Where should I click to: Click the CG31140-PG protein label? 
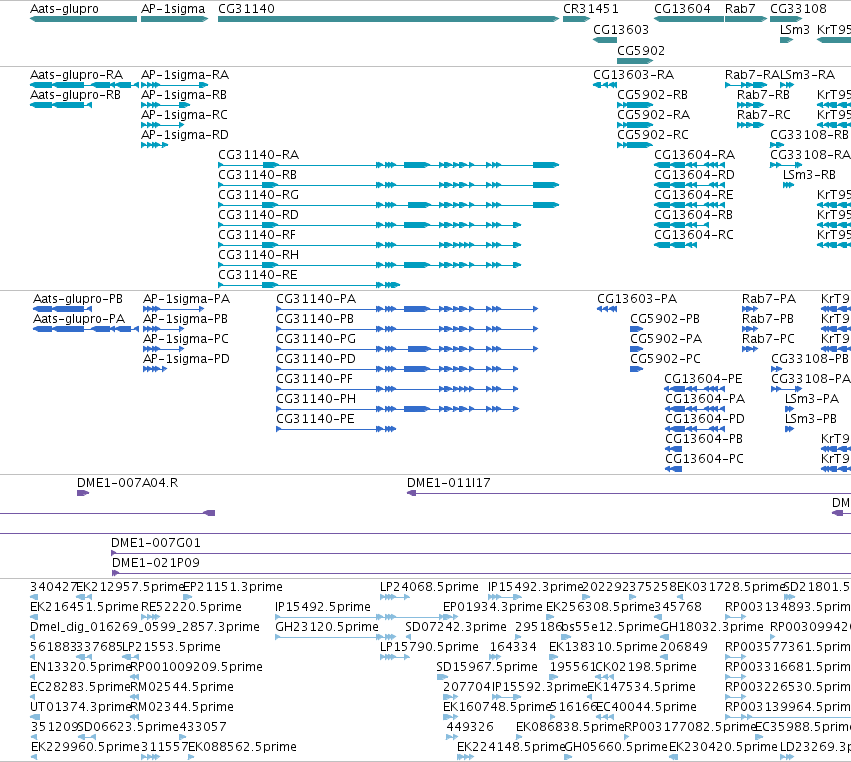[316, 339]
